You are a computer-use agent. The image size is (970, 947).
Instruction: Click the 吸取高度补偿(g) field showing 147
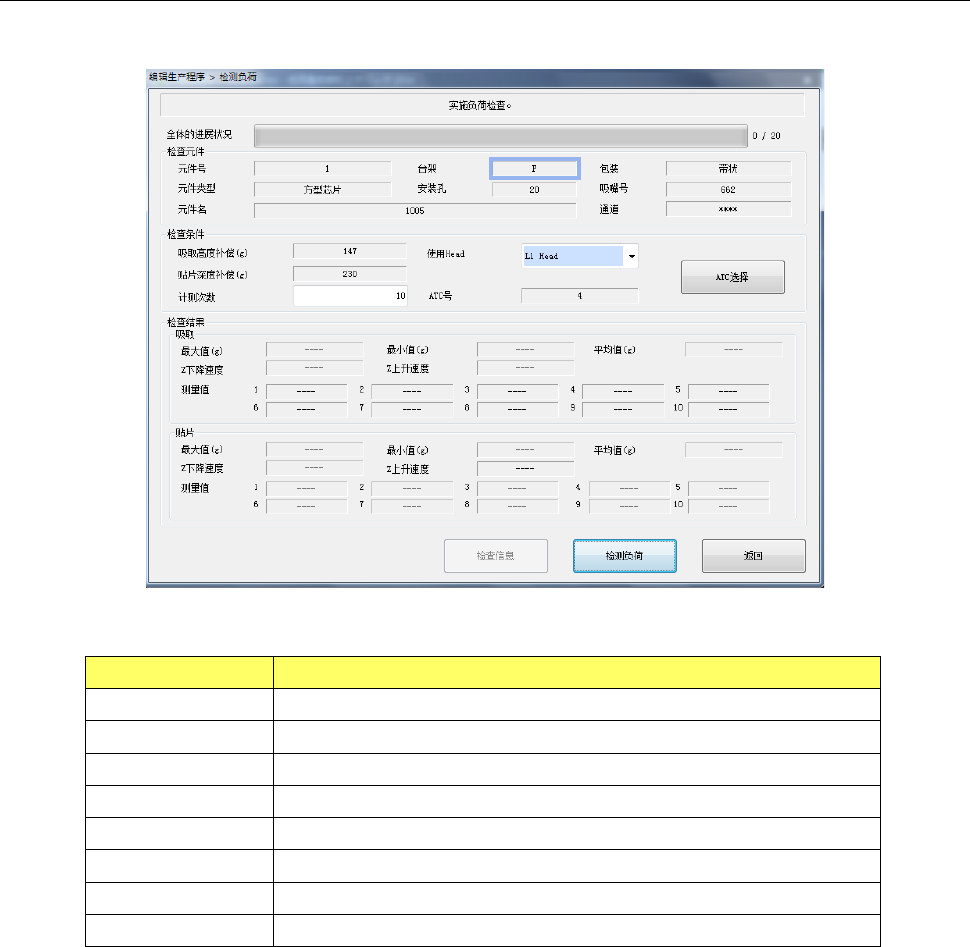tap(350, 251)
